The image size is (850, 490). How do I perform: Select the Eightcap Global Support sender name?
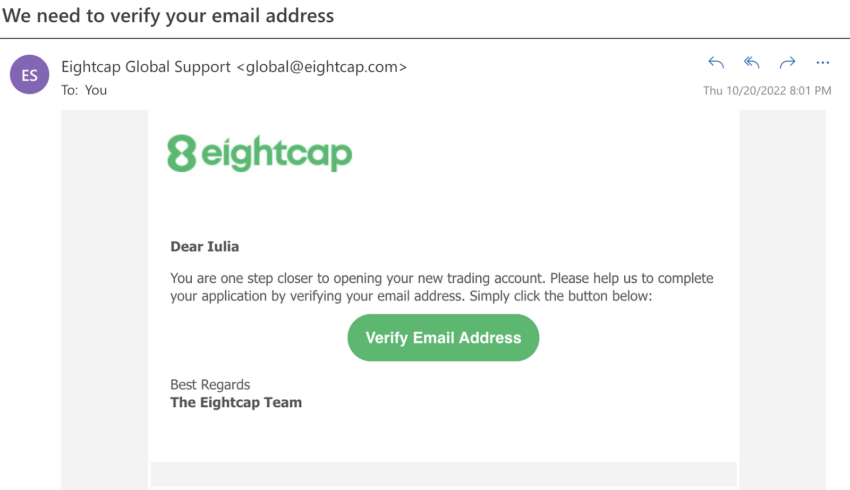point(146,67)
